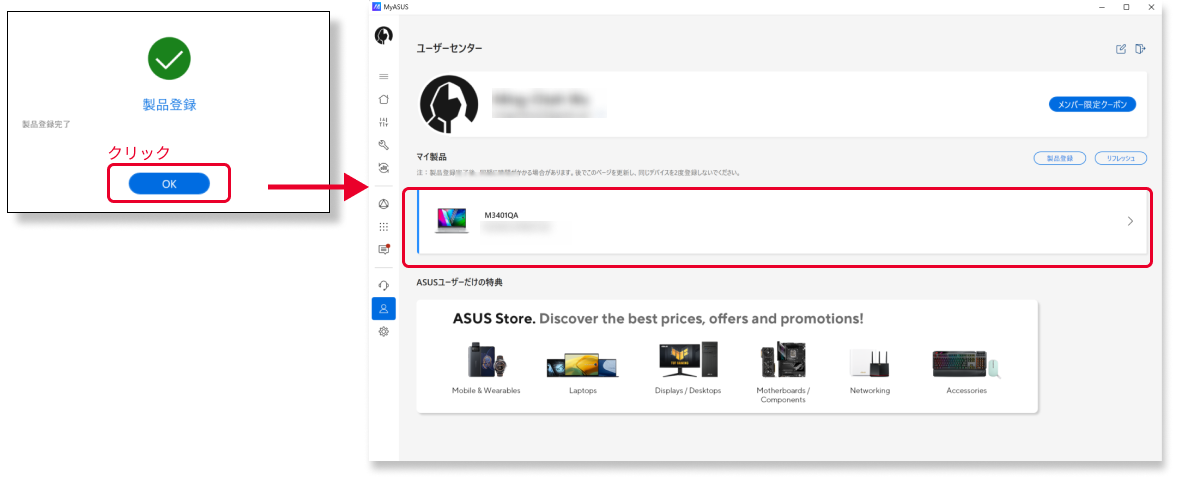Click the MyASUS logo in the title bar
This screenshot has height=480, width=1185.
click(377, 7)
